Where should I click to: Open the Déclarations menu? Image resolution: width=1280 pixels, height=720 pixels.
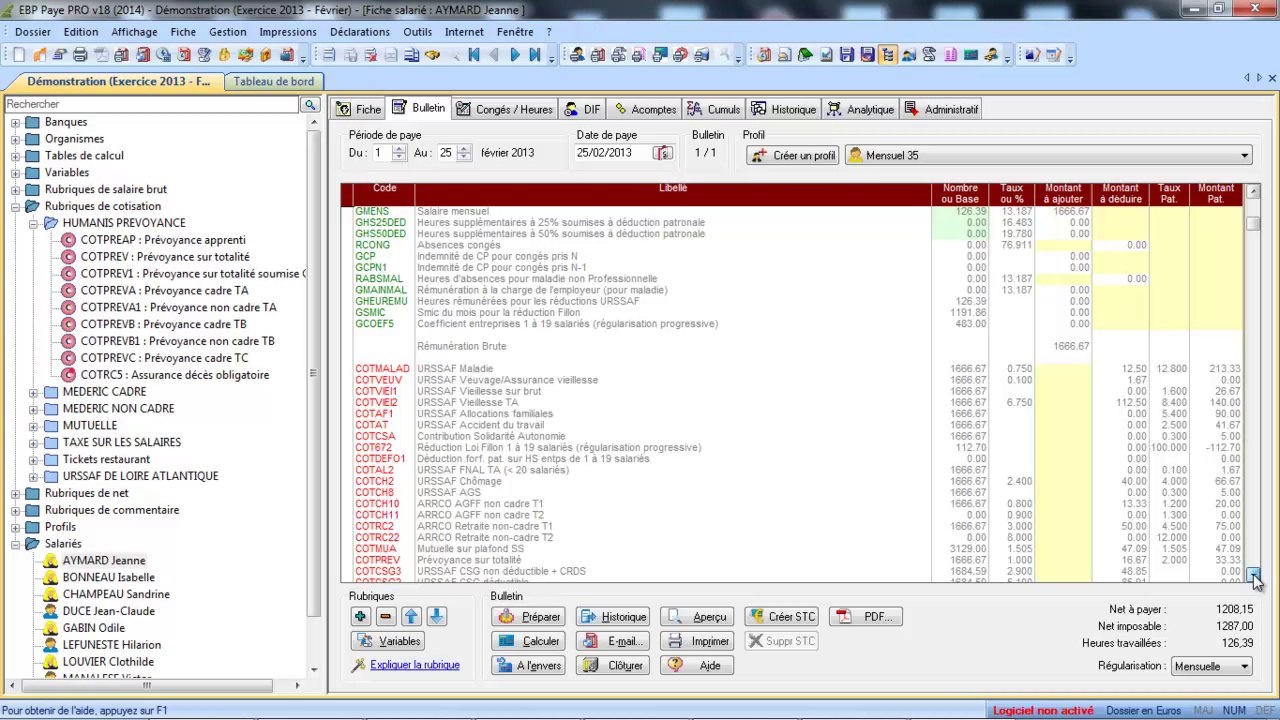coord(360,32)
